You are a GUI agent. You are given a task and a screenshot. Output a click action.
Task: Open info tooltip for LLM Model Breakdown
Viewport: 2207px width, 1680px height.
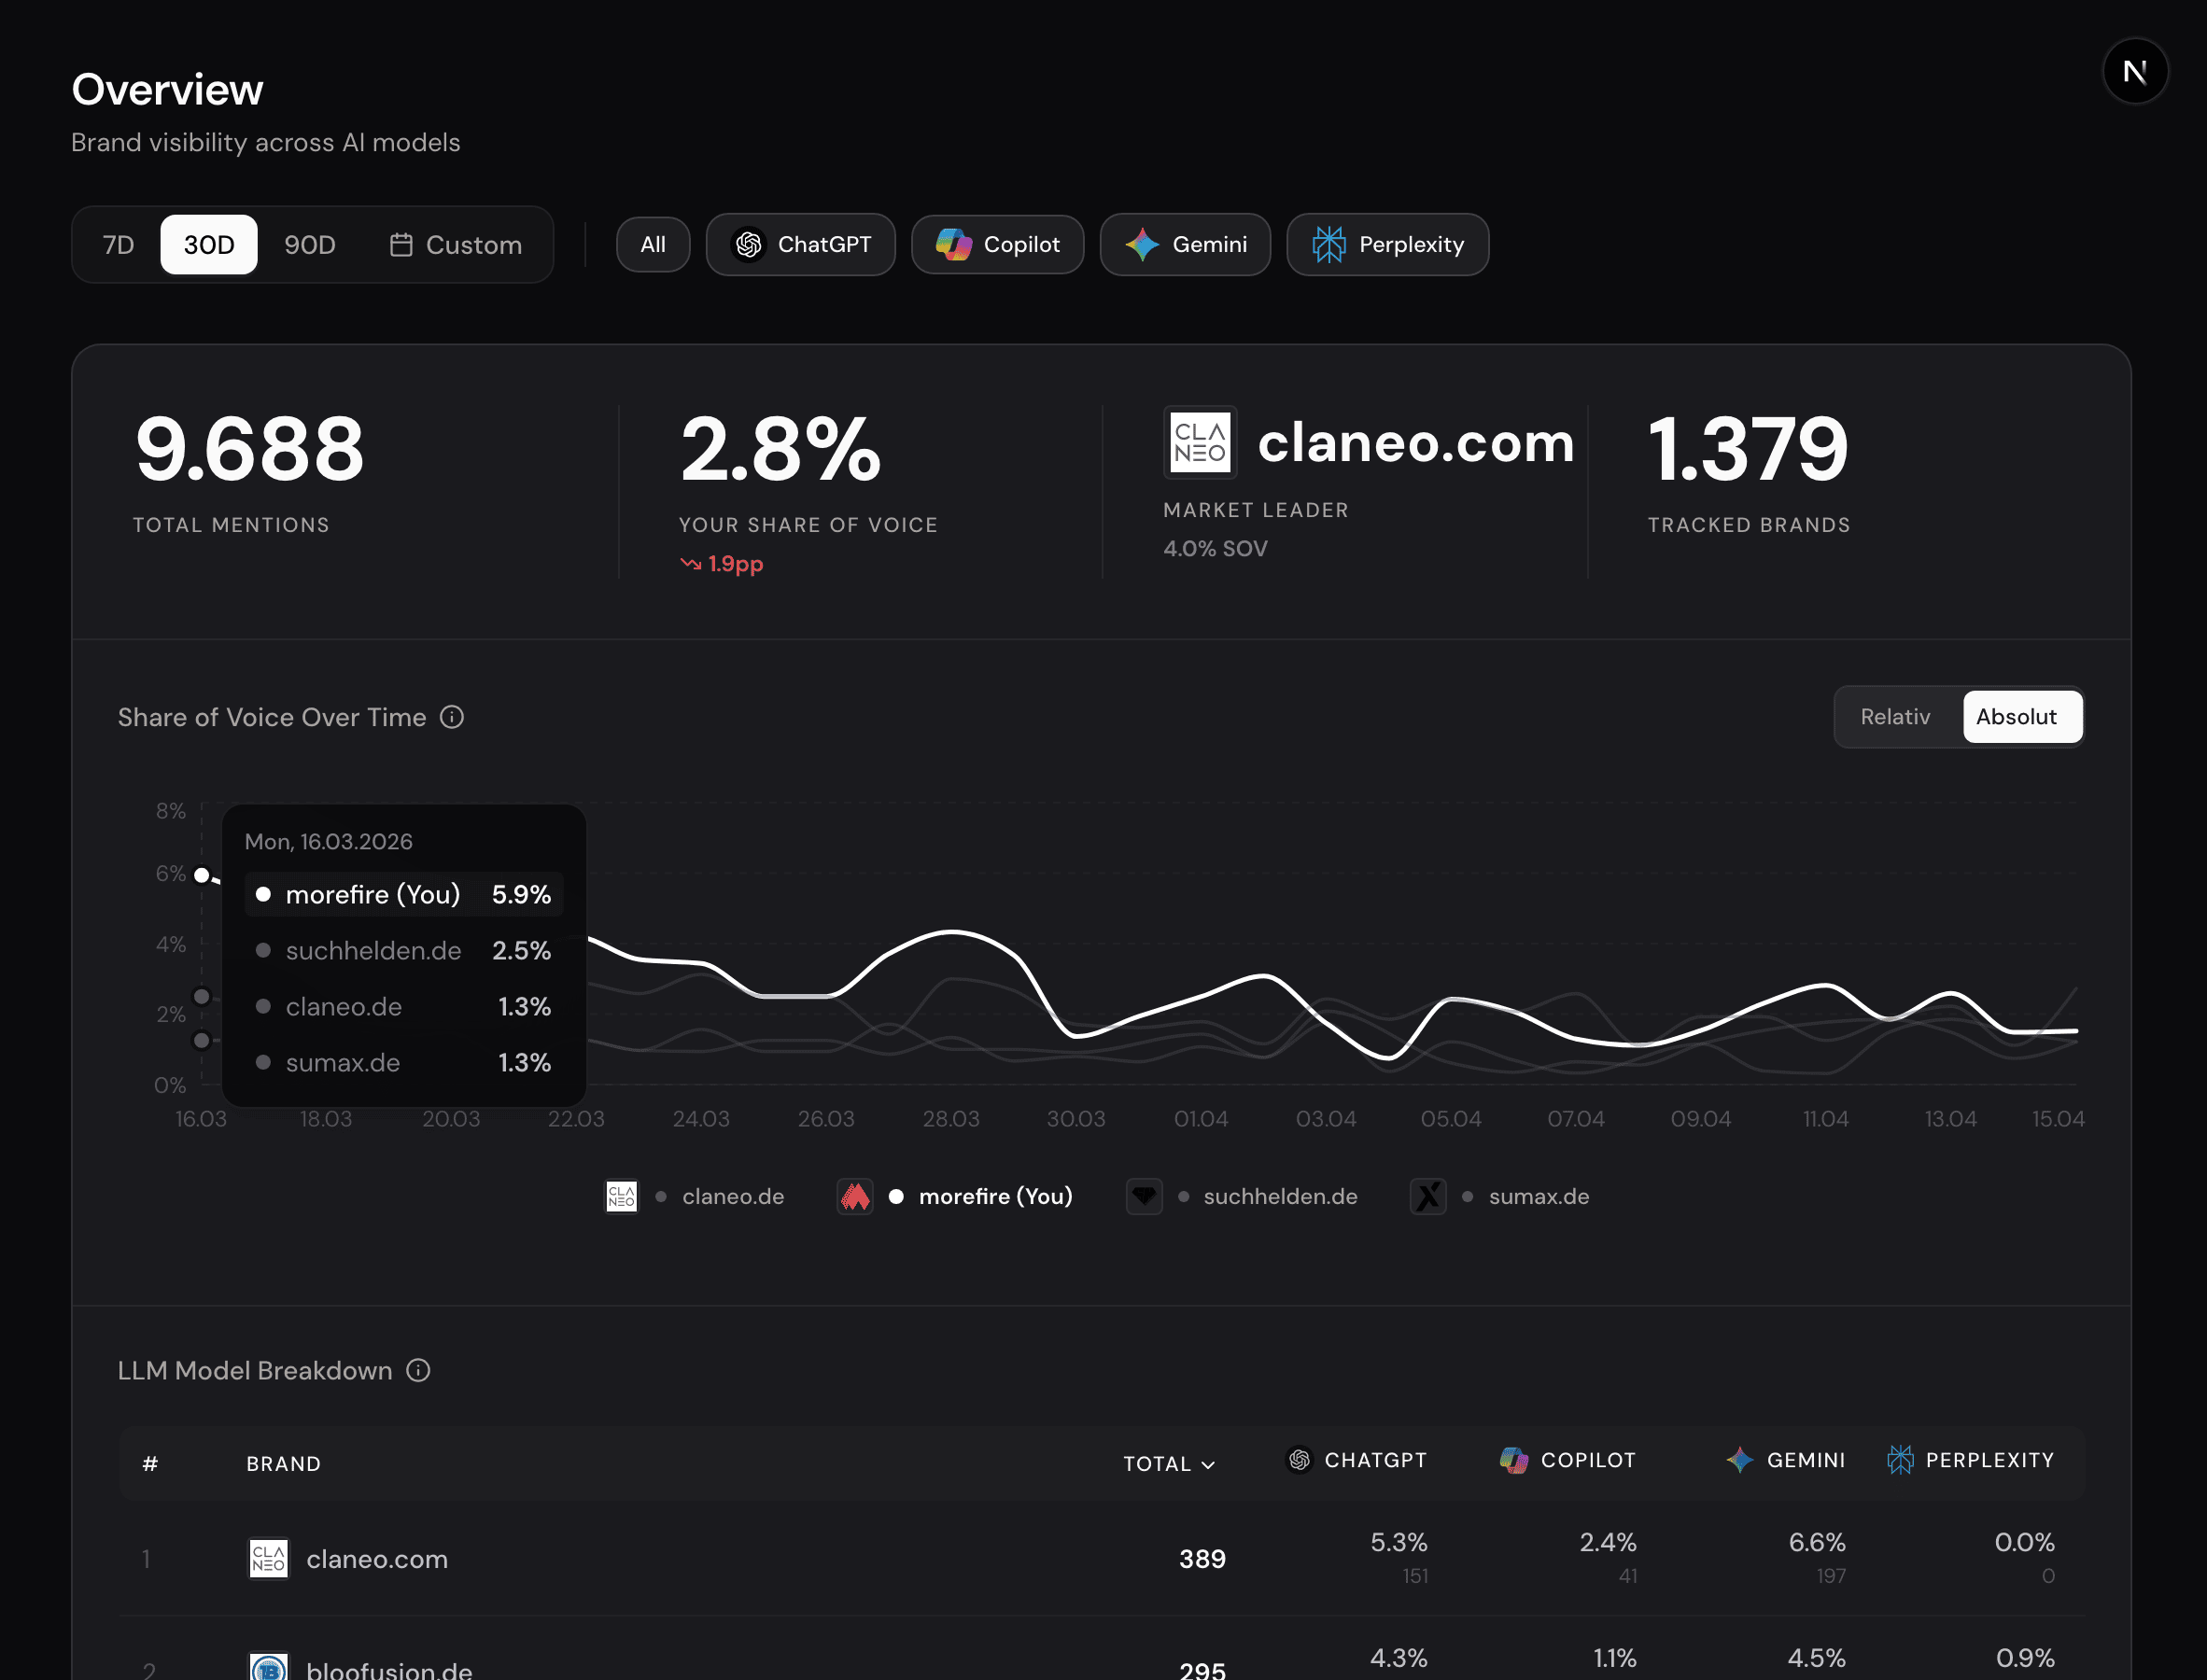tap(418, 1370)
